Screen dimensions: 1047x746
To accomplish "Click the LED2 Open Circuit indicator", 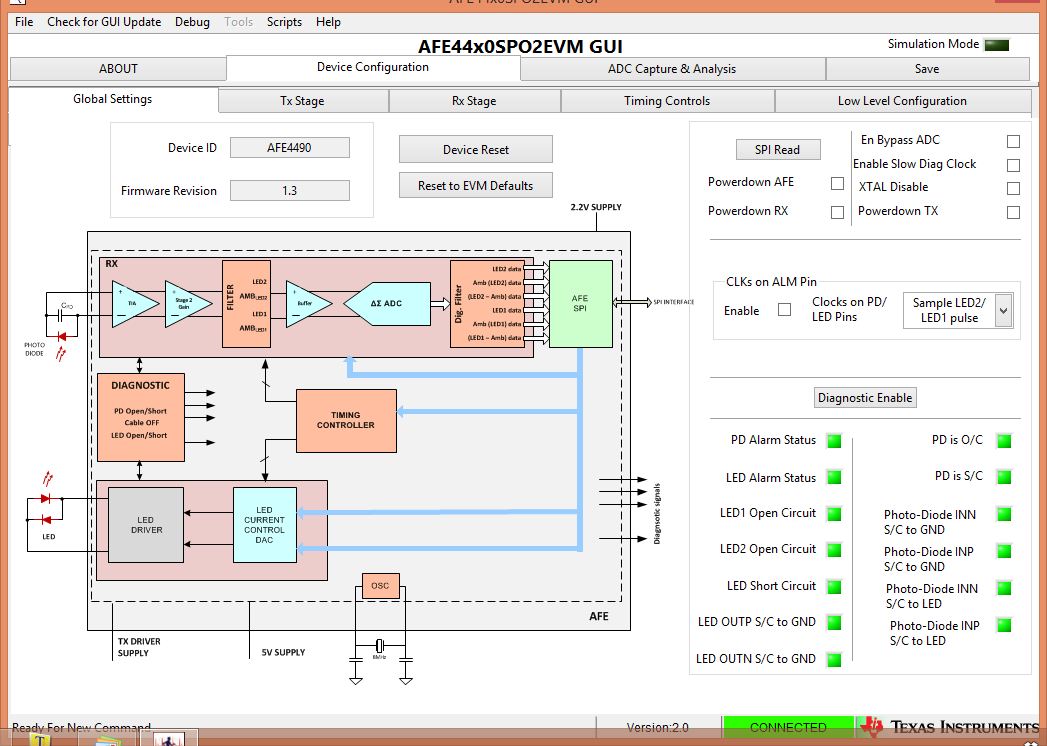I will [834, 550].
